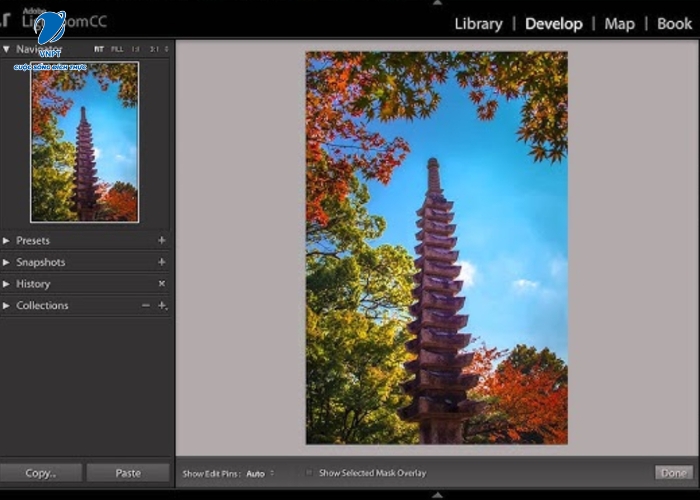
Task: Enable Show Selected Mask Overlay checkbox
Action: [309, 473]
